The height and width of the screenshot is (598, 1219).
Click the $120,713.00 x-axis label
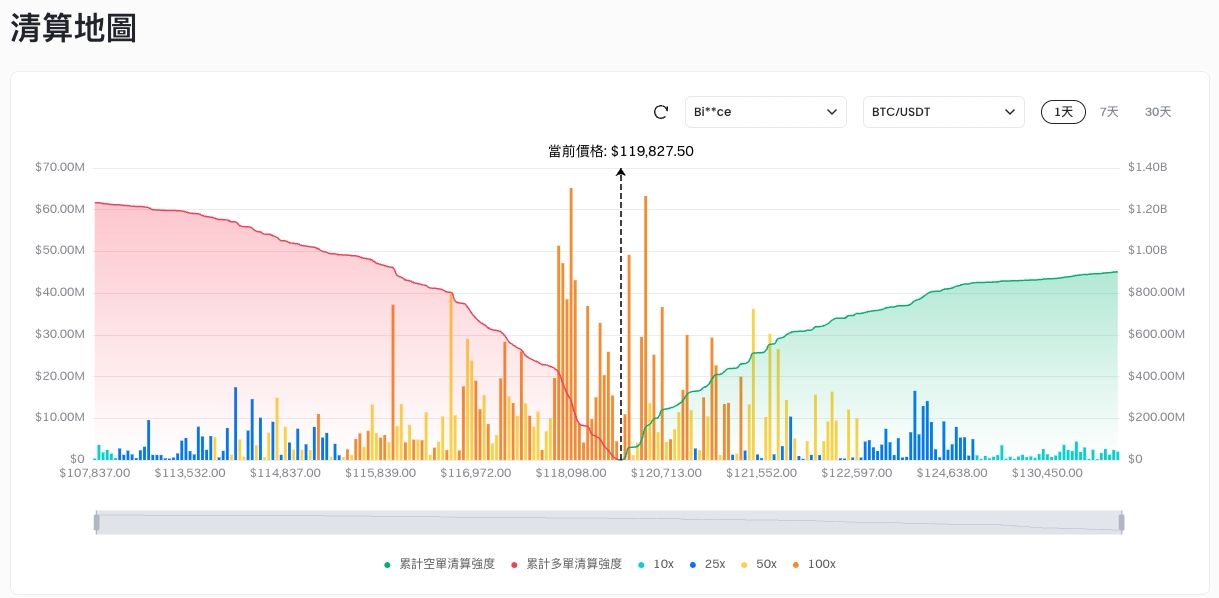pos(665,473)
